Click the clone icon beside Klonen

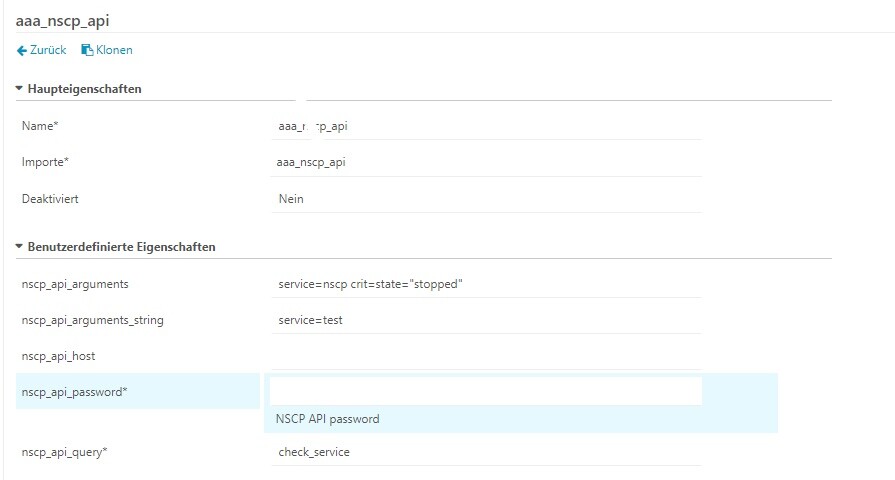click(x=87, y=50)
